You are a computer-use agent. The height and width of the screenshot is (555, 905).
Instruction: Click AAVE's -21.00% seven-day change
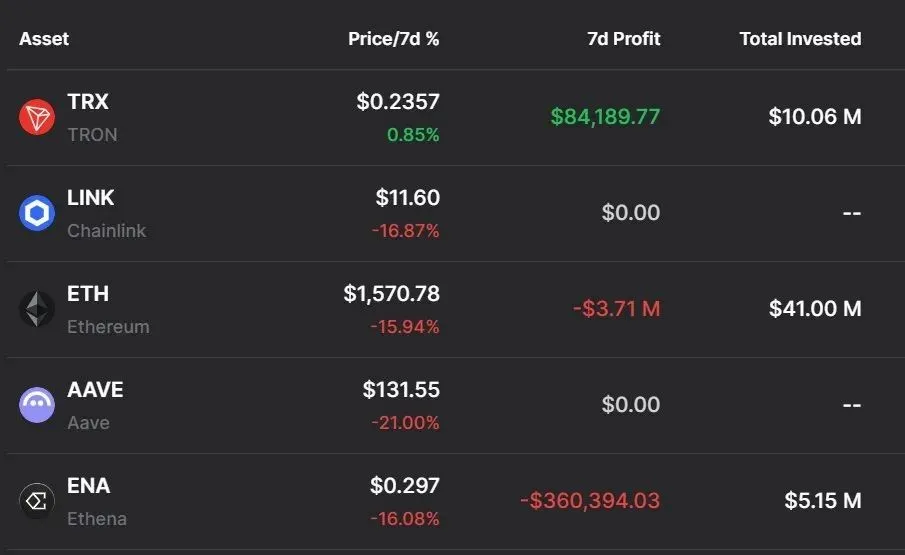click(405, 423)
